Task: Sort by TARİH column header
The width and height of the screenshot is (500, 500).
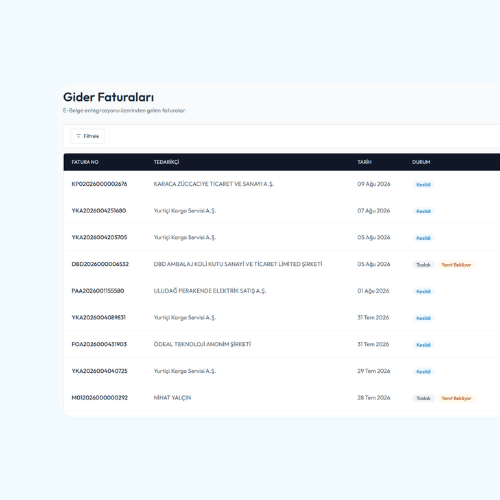Action: coord(364,162)
